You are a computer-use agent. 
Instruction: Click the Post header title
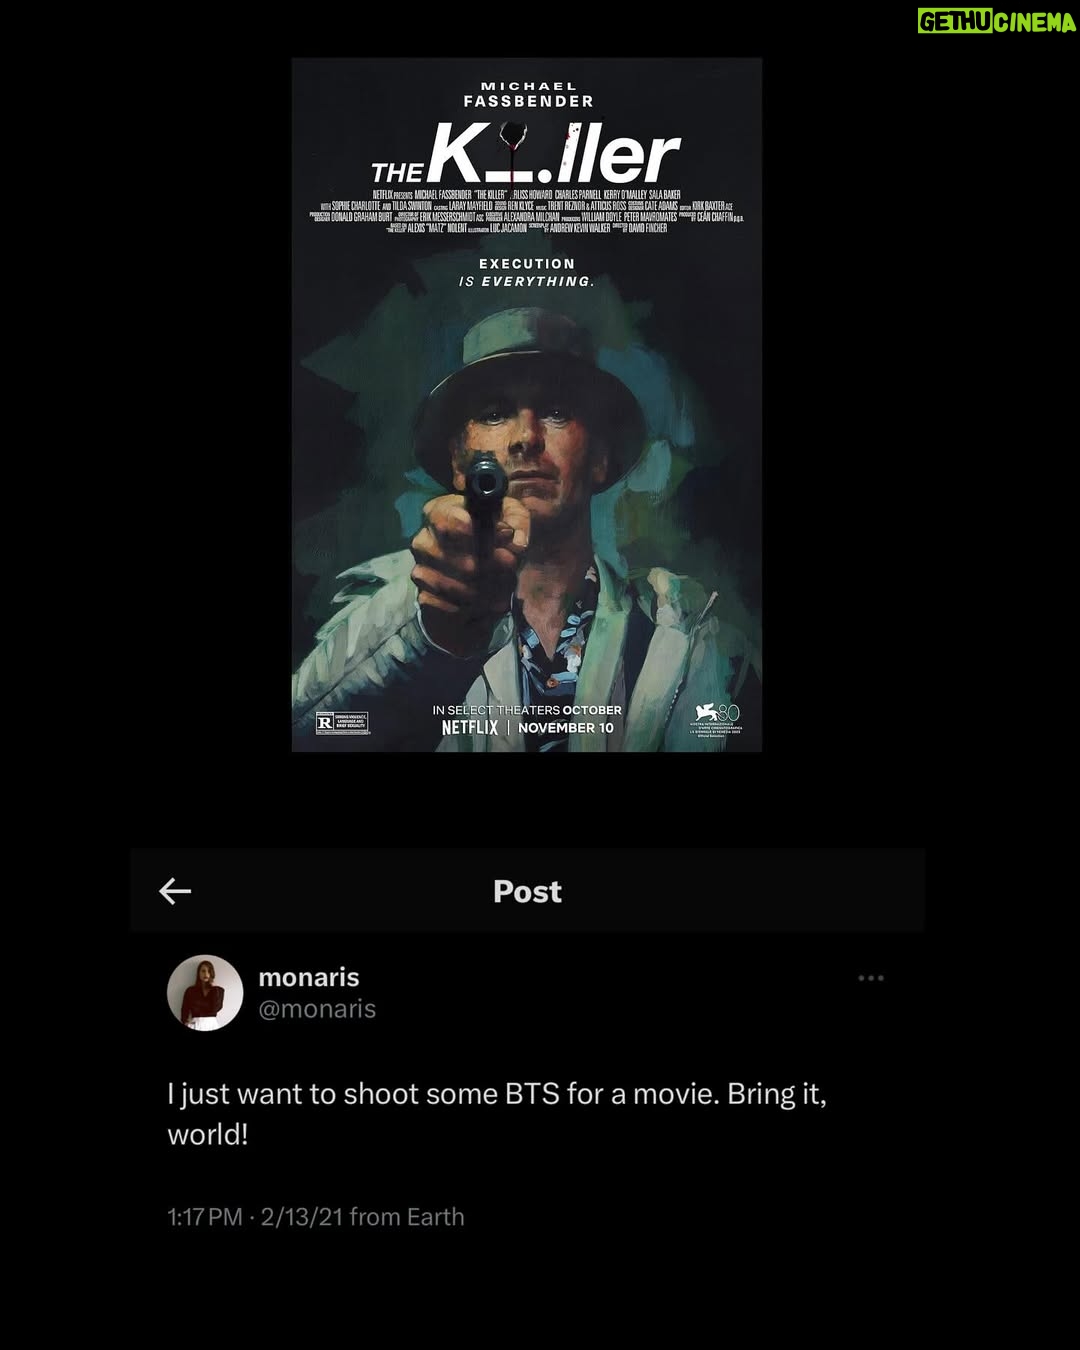point(527,891)
